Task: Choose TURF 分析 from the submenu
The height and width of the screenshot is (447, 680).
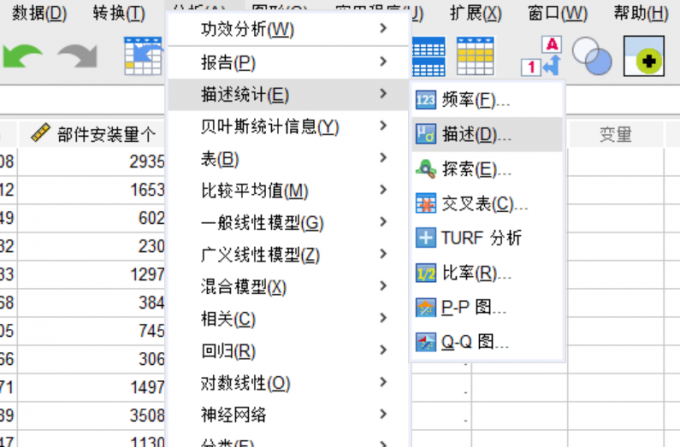Action: pyautogui.click(x=487, y=238)
